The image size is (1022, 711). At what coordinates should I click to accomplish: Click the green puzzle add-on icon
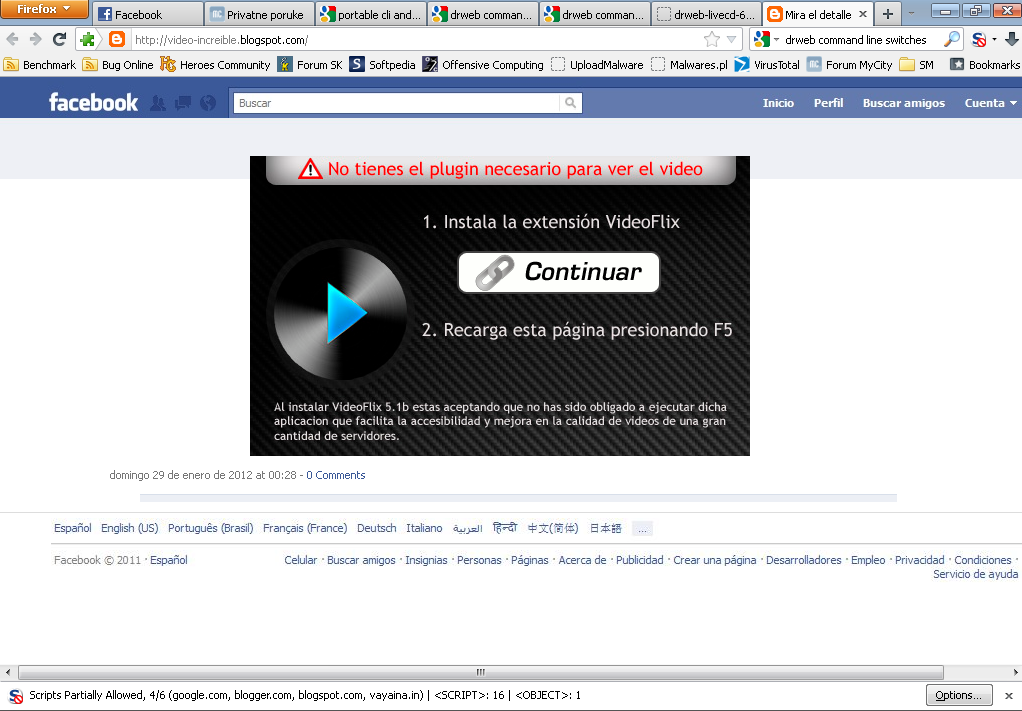pos(87,40)
